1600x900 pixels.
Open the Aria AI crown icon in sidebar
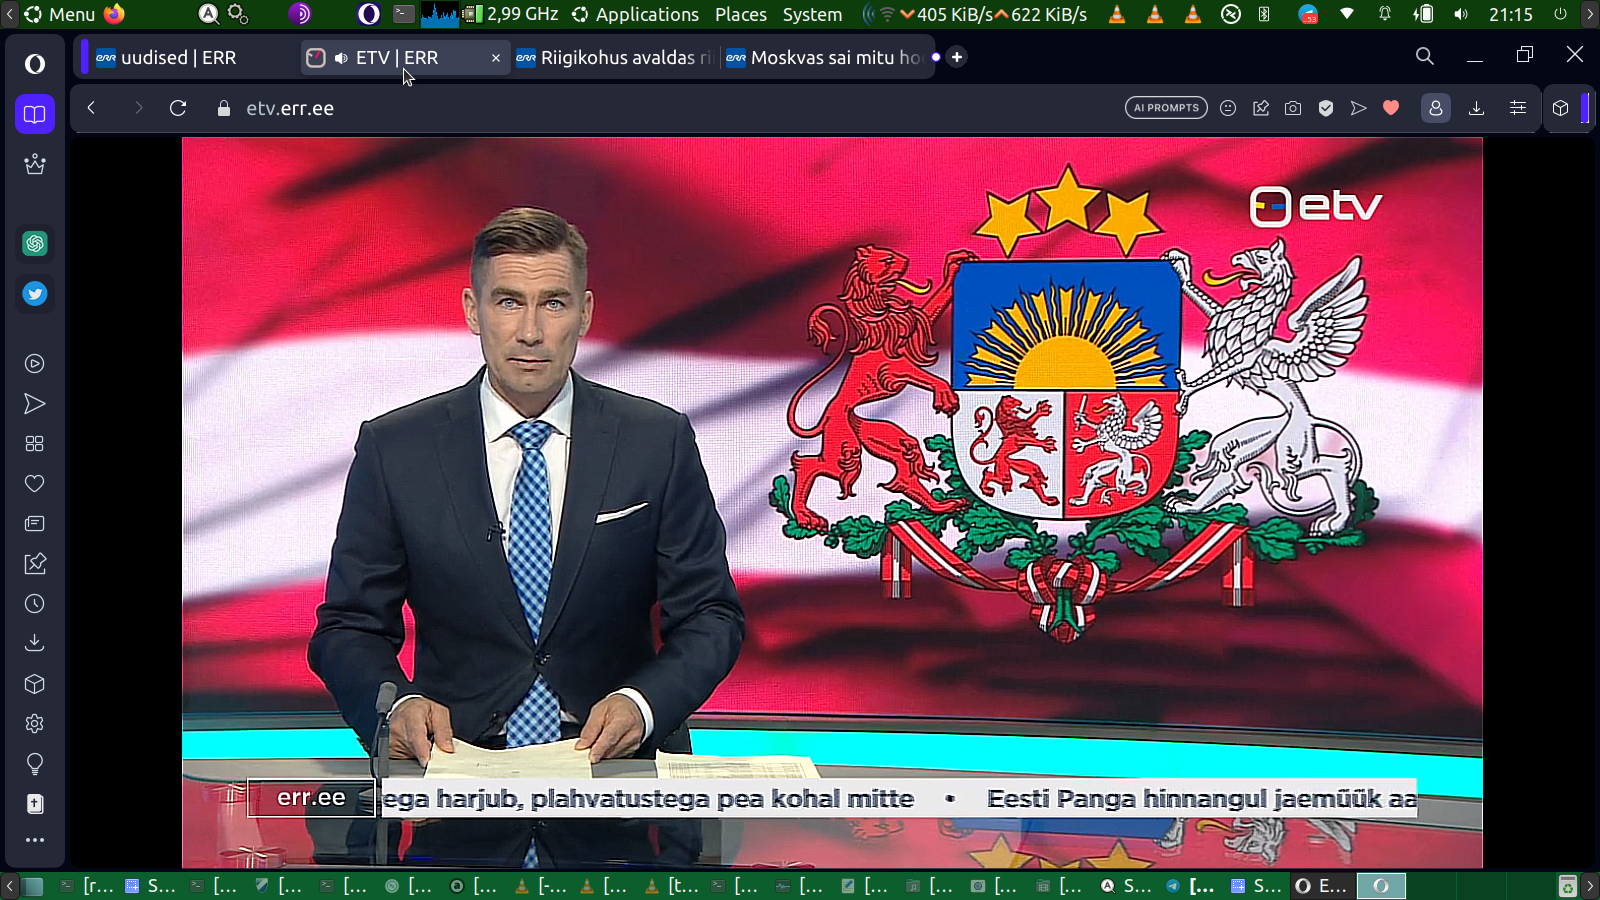coord(35,164)
